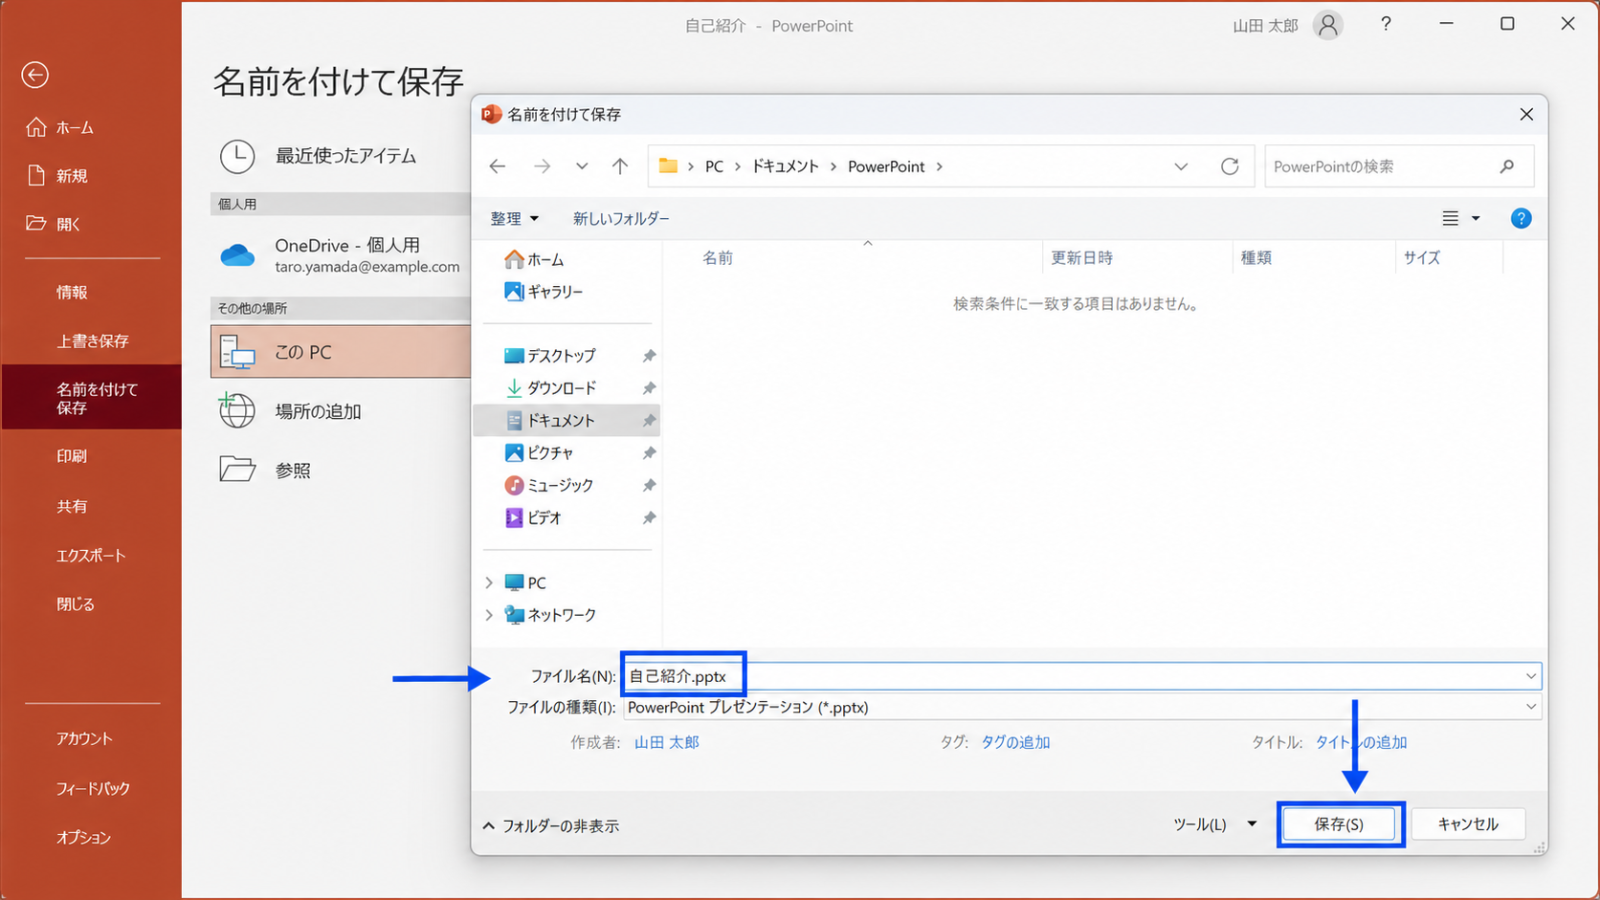Click the dialog forward navigation arrow
This screenshot has height=900, width=1600.
(x=542, y=166)
